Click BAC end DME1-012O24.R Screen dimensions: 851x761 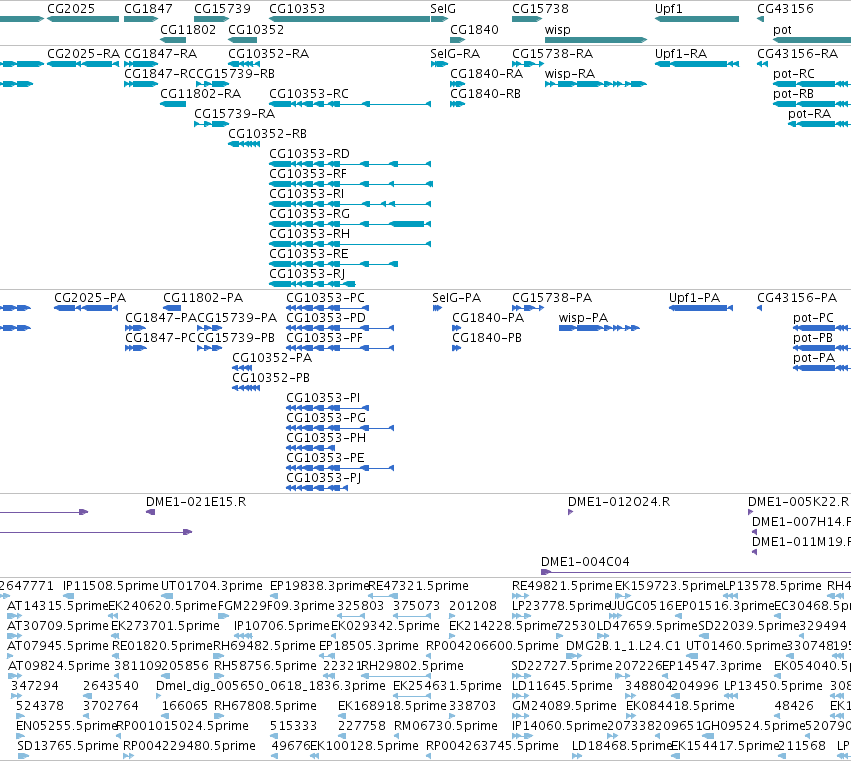[570, 512]
